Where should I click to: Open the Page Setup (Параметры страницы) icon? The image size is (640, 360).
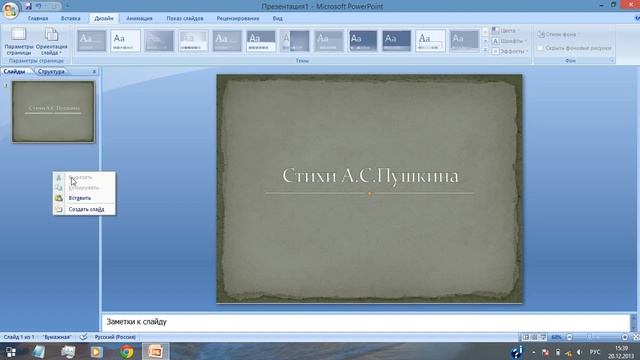tap(19, 41)
